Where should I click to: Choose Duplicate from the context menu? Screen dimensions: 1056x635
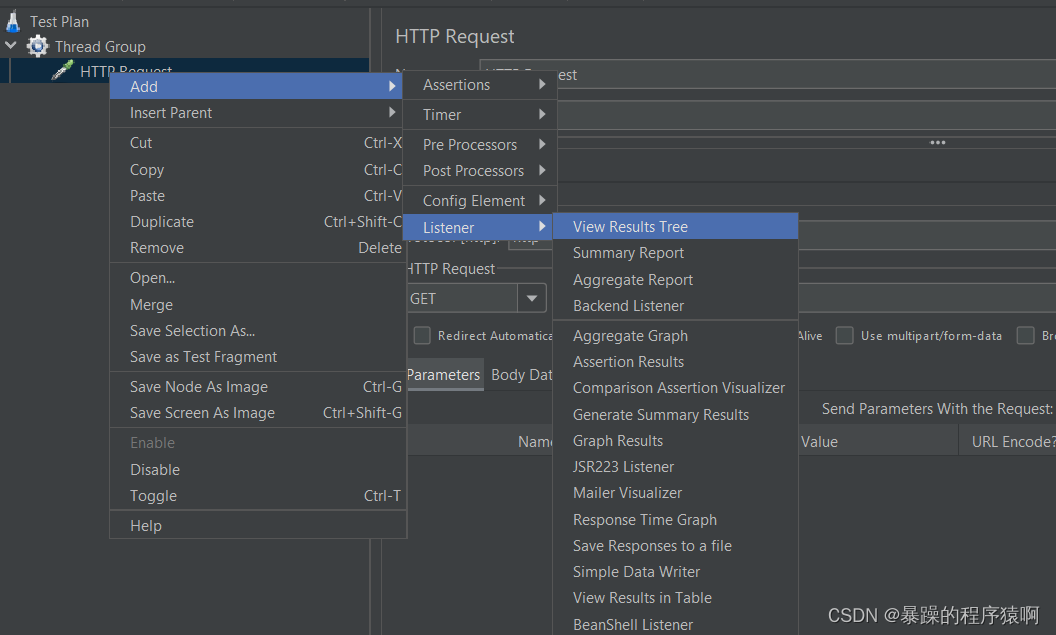(x=256, y=222)
